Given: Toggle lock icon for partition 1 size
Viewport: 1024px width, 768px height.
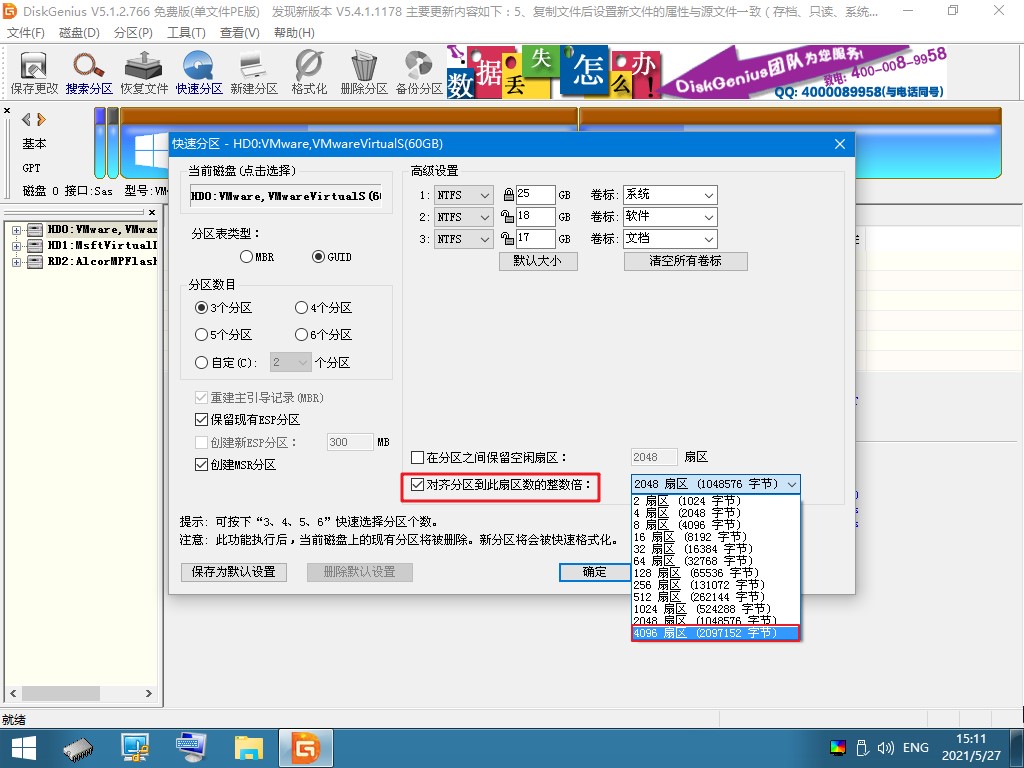Looking at the screenshot, I should click(508, 195).
